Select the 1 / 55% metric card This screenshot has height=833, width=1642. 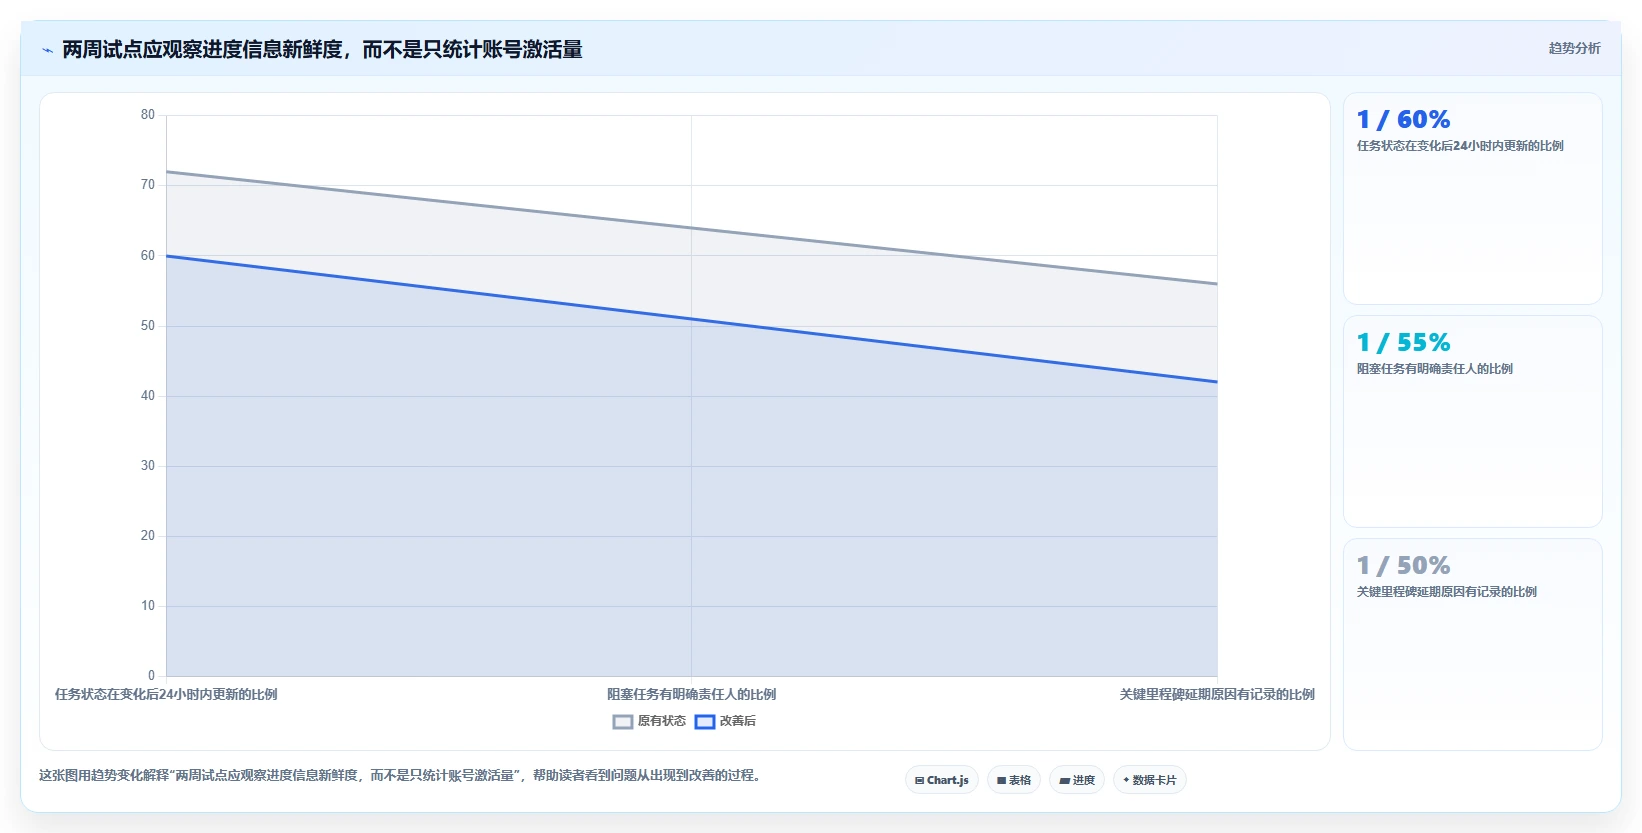pos(1472,421)
